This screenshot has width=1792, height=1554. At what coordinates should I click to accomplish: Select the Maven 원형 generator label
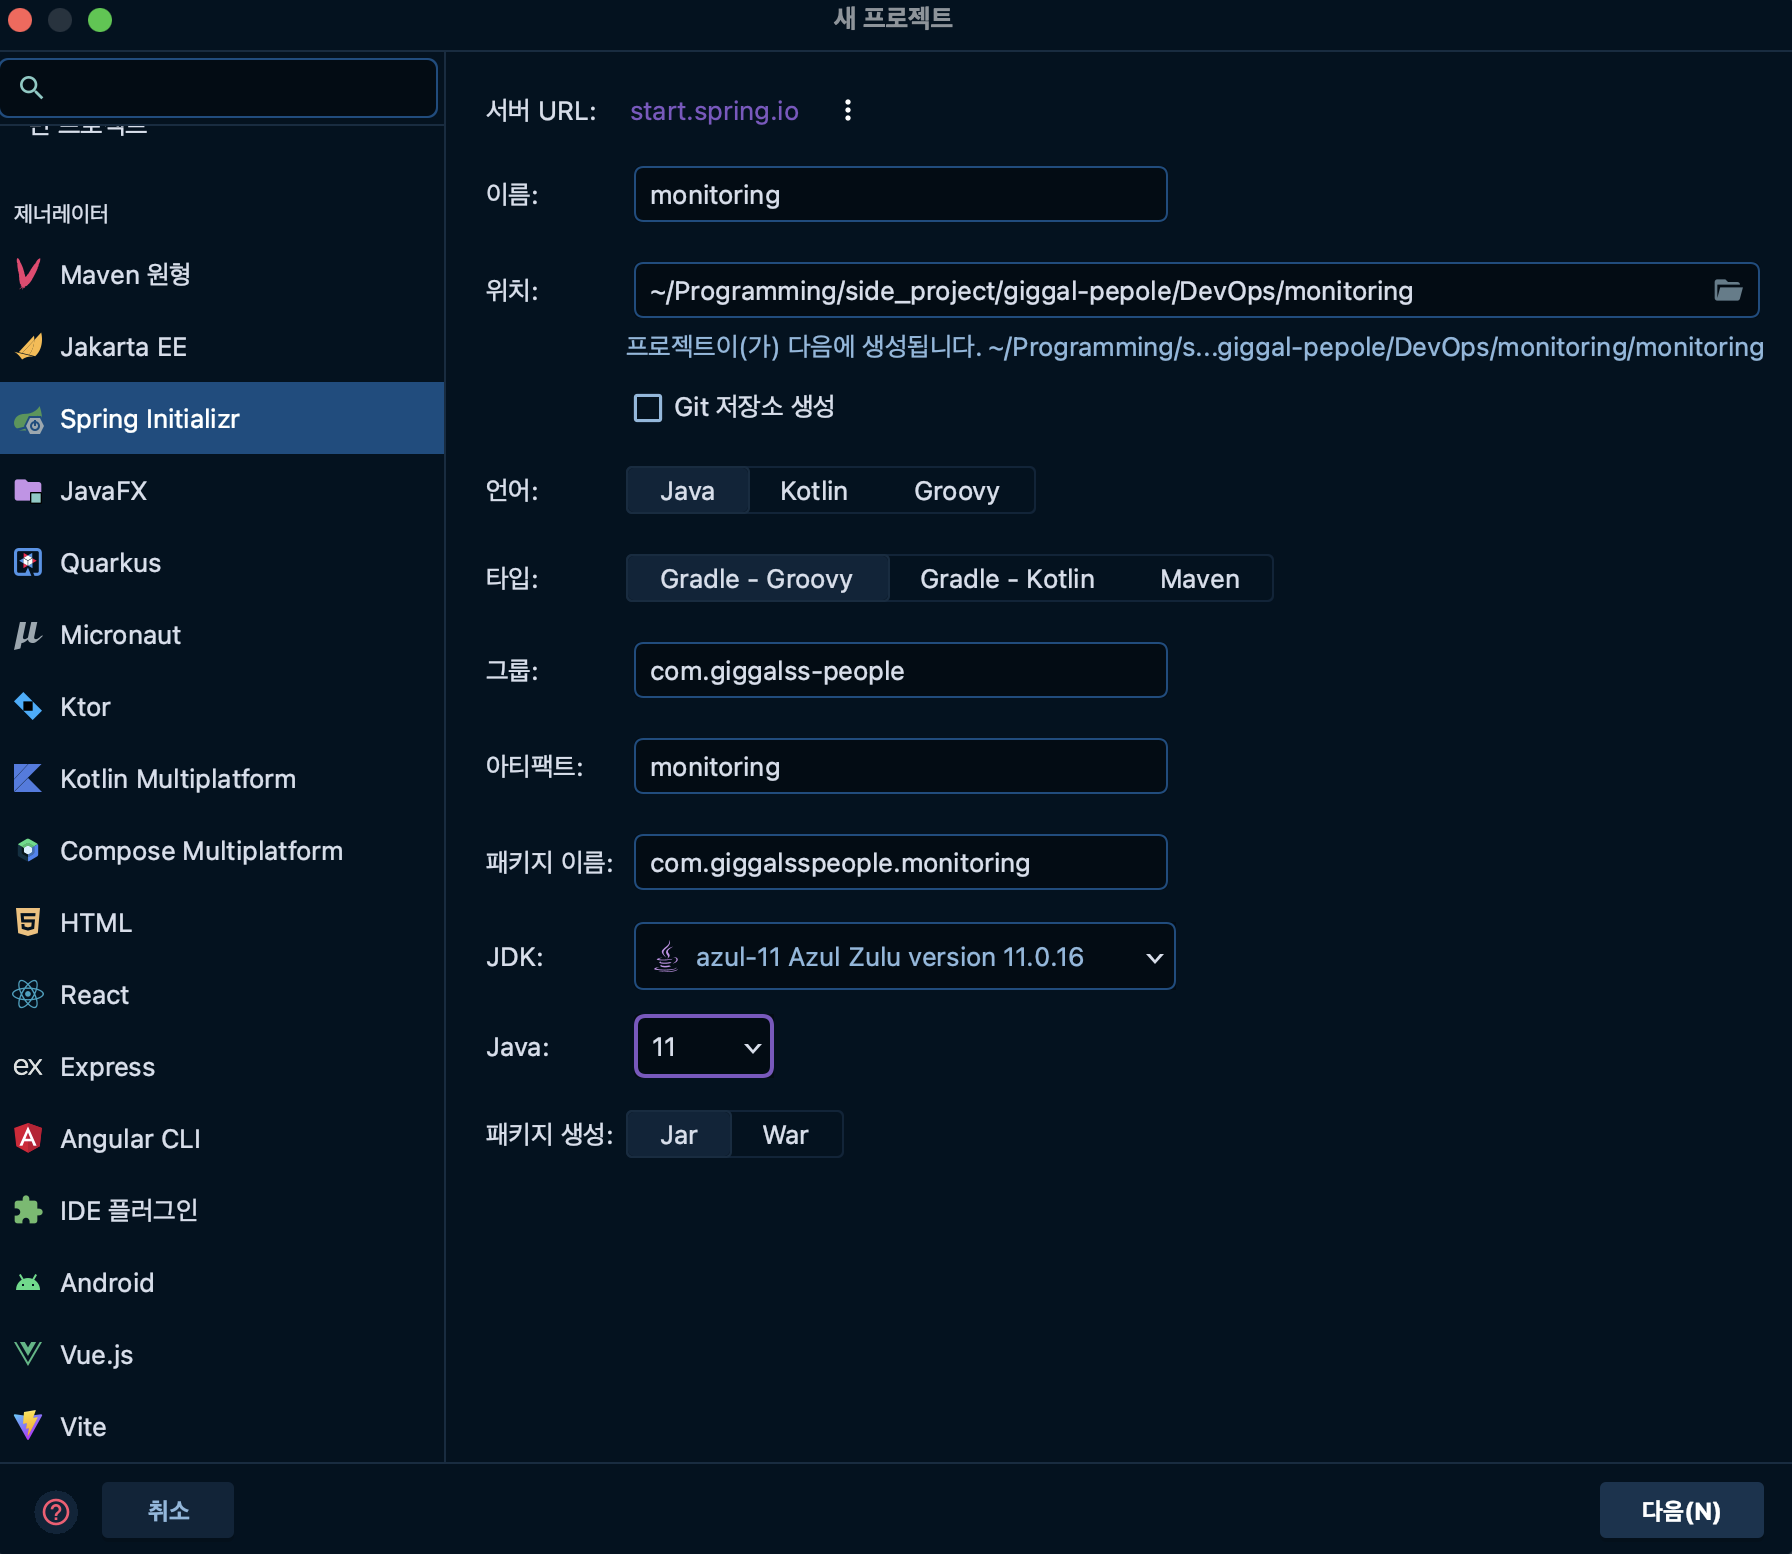pos(125,274)
